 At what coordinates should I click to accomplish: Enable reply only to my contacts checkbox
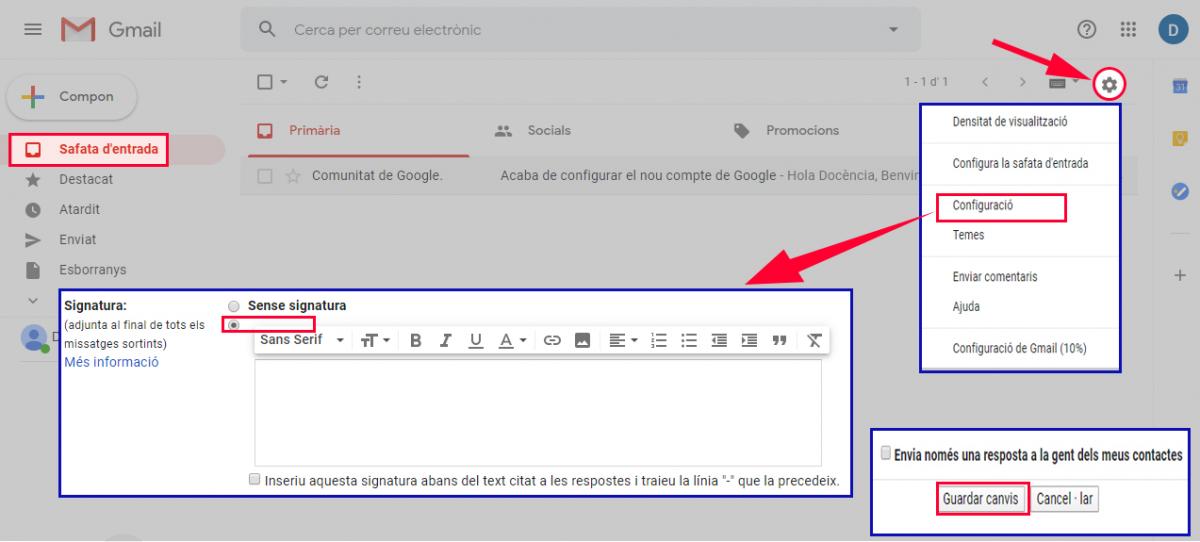coord(885,453)
